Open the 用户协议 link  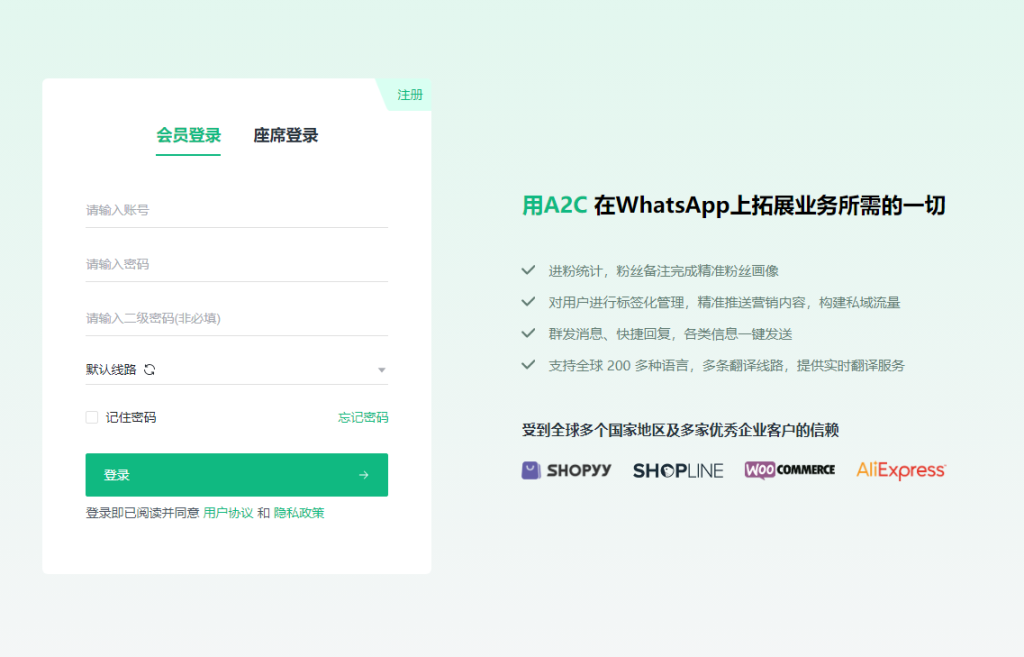click(228, 513)
